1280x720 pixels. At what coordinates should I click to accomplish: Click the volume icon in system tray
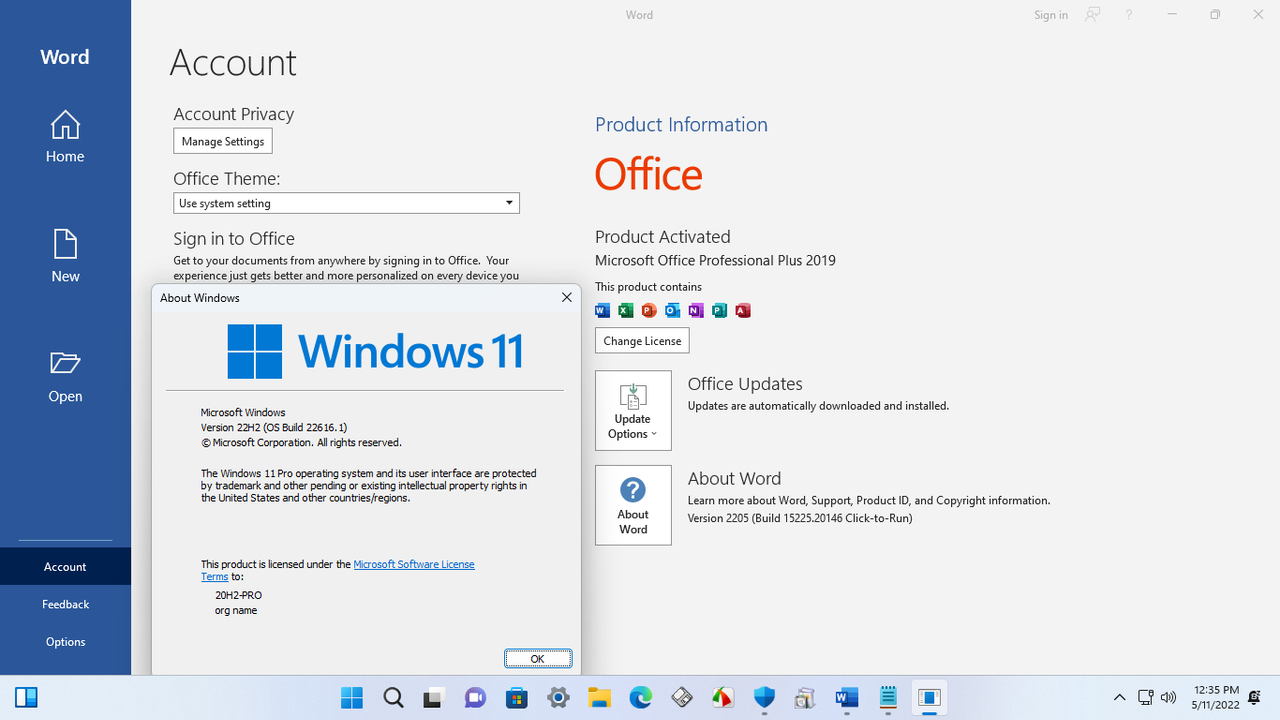pos(1168,698)
